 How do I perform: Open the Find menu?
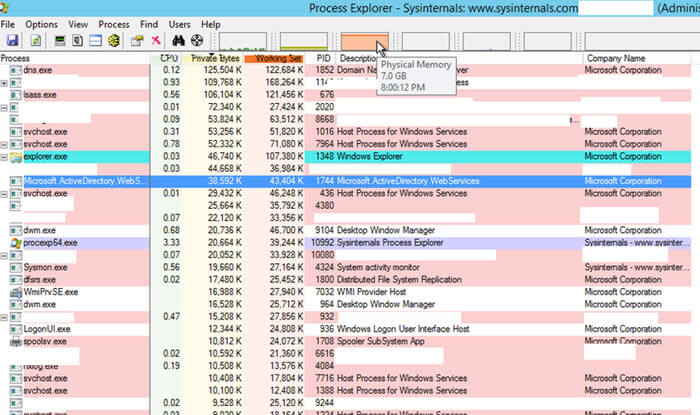(149, 25)
